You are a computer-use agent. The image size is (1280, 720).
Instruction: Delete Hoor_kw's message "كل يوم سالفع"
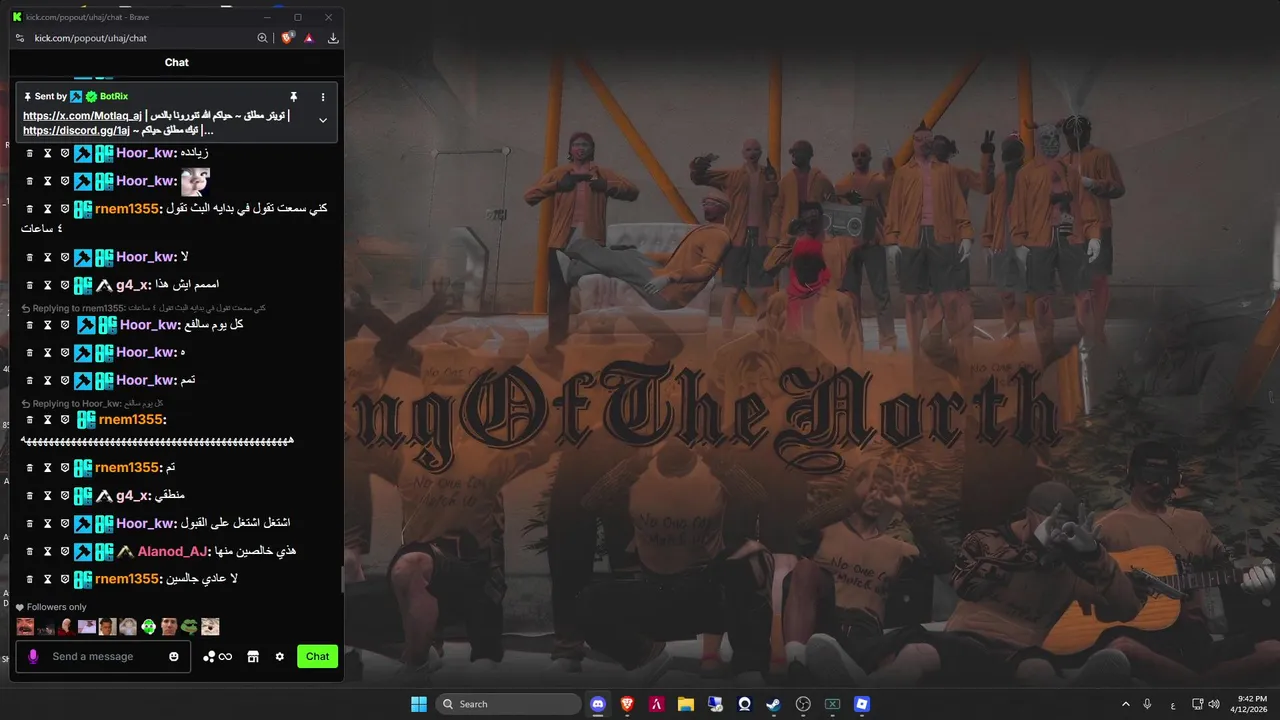(x=30, y=325)
